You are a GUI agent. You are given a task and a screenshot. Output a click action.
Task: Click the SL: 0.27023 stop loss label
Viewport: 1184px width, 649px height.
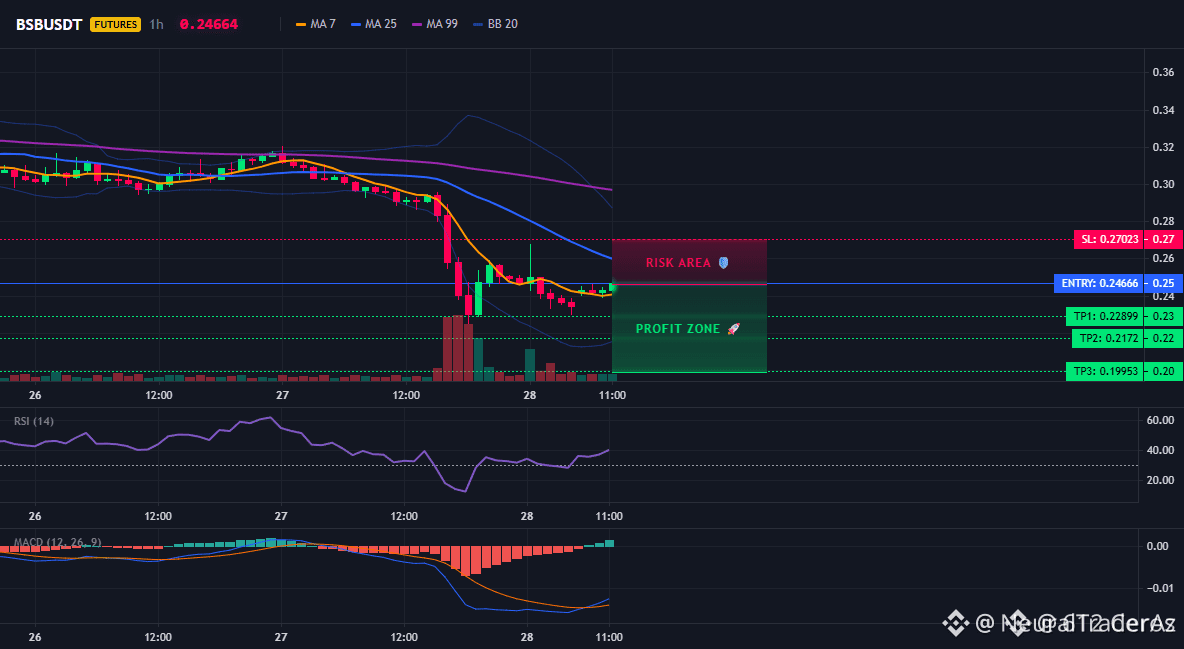1108,240
